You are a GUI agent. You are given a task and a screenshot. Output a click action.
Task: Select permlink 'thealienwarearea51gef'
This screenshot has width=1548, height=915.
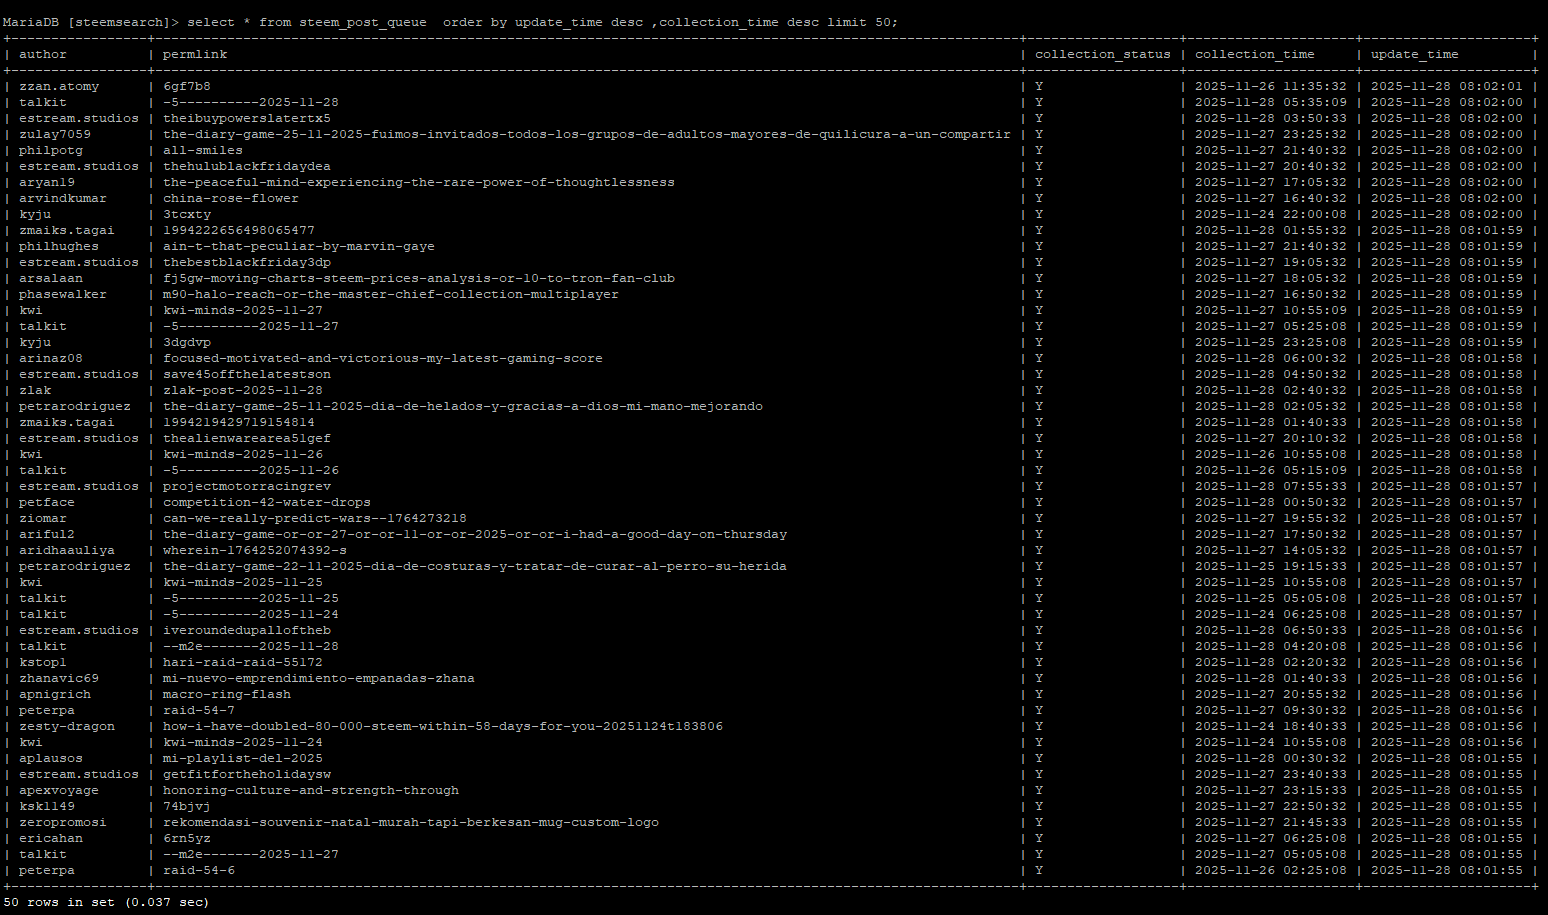tap(247, 438)
